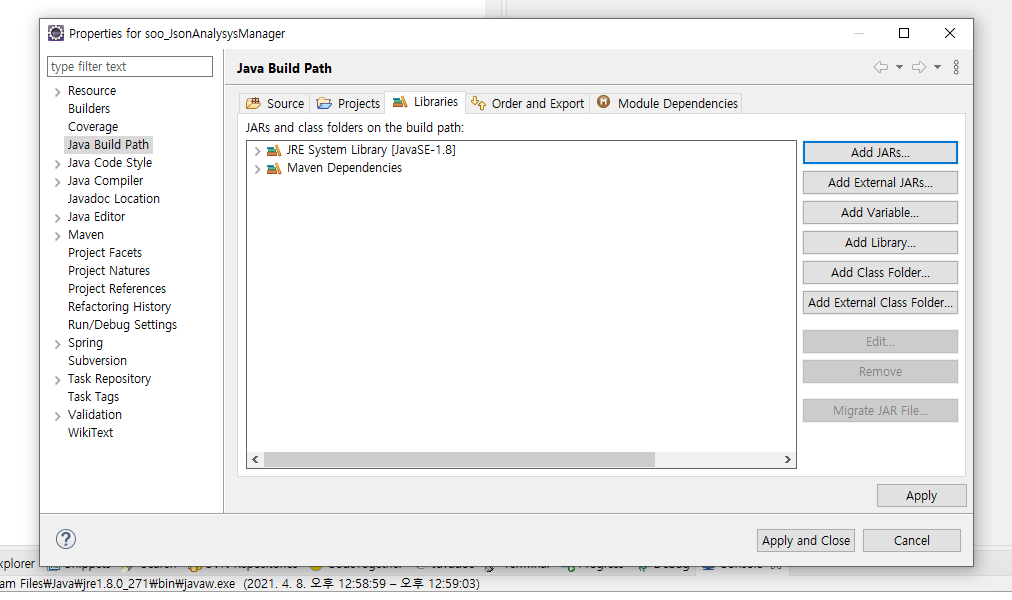Open the view menu (three dots) icon
The image size is (1012, 600).
(956, 67)
